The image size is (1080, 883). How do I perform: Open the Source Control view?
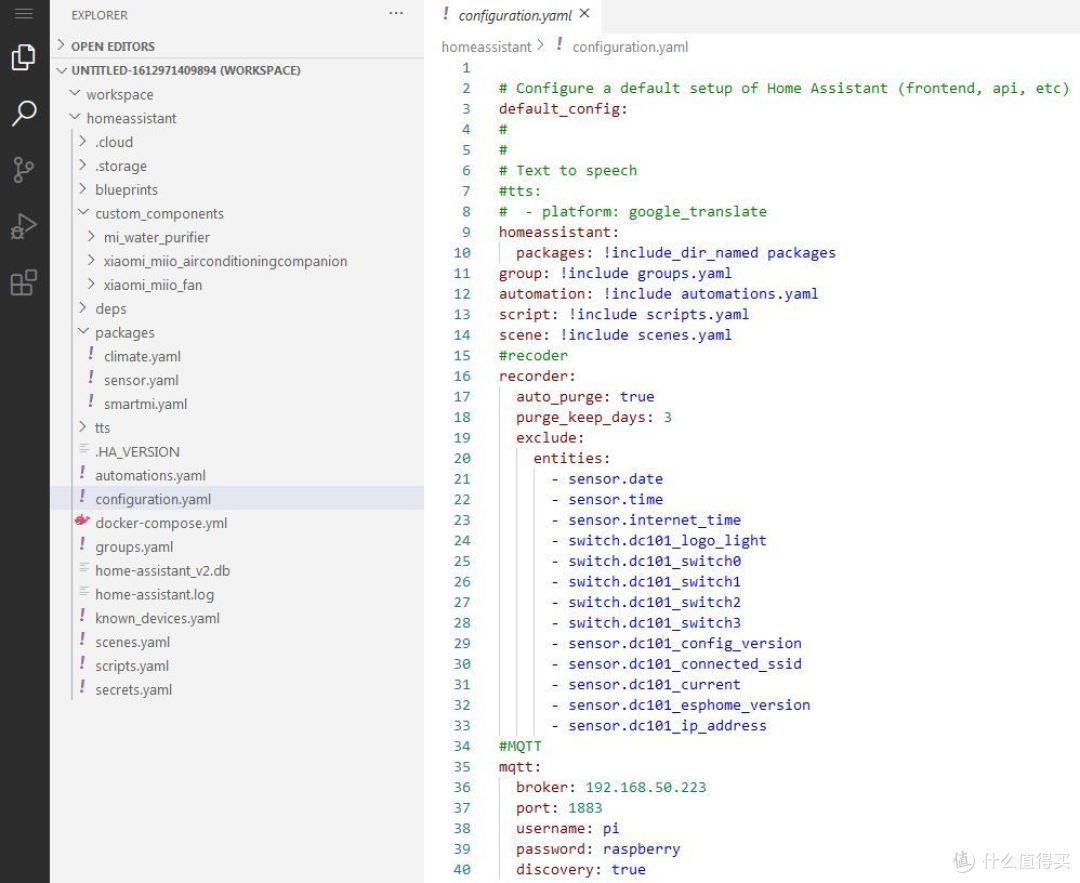coord(24,170)
